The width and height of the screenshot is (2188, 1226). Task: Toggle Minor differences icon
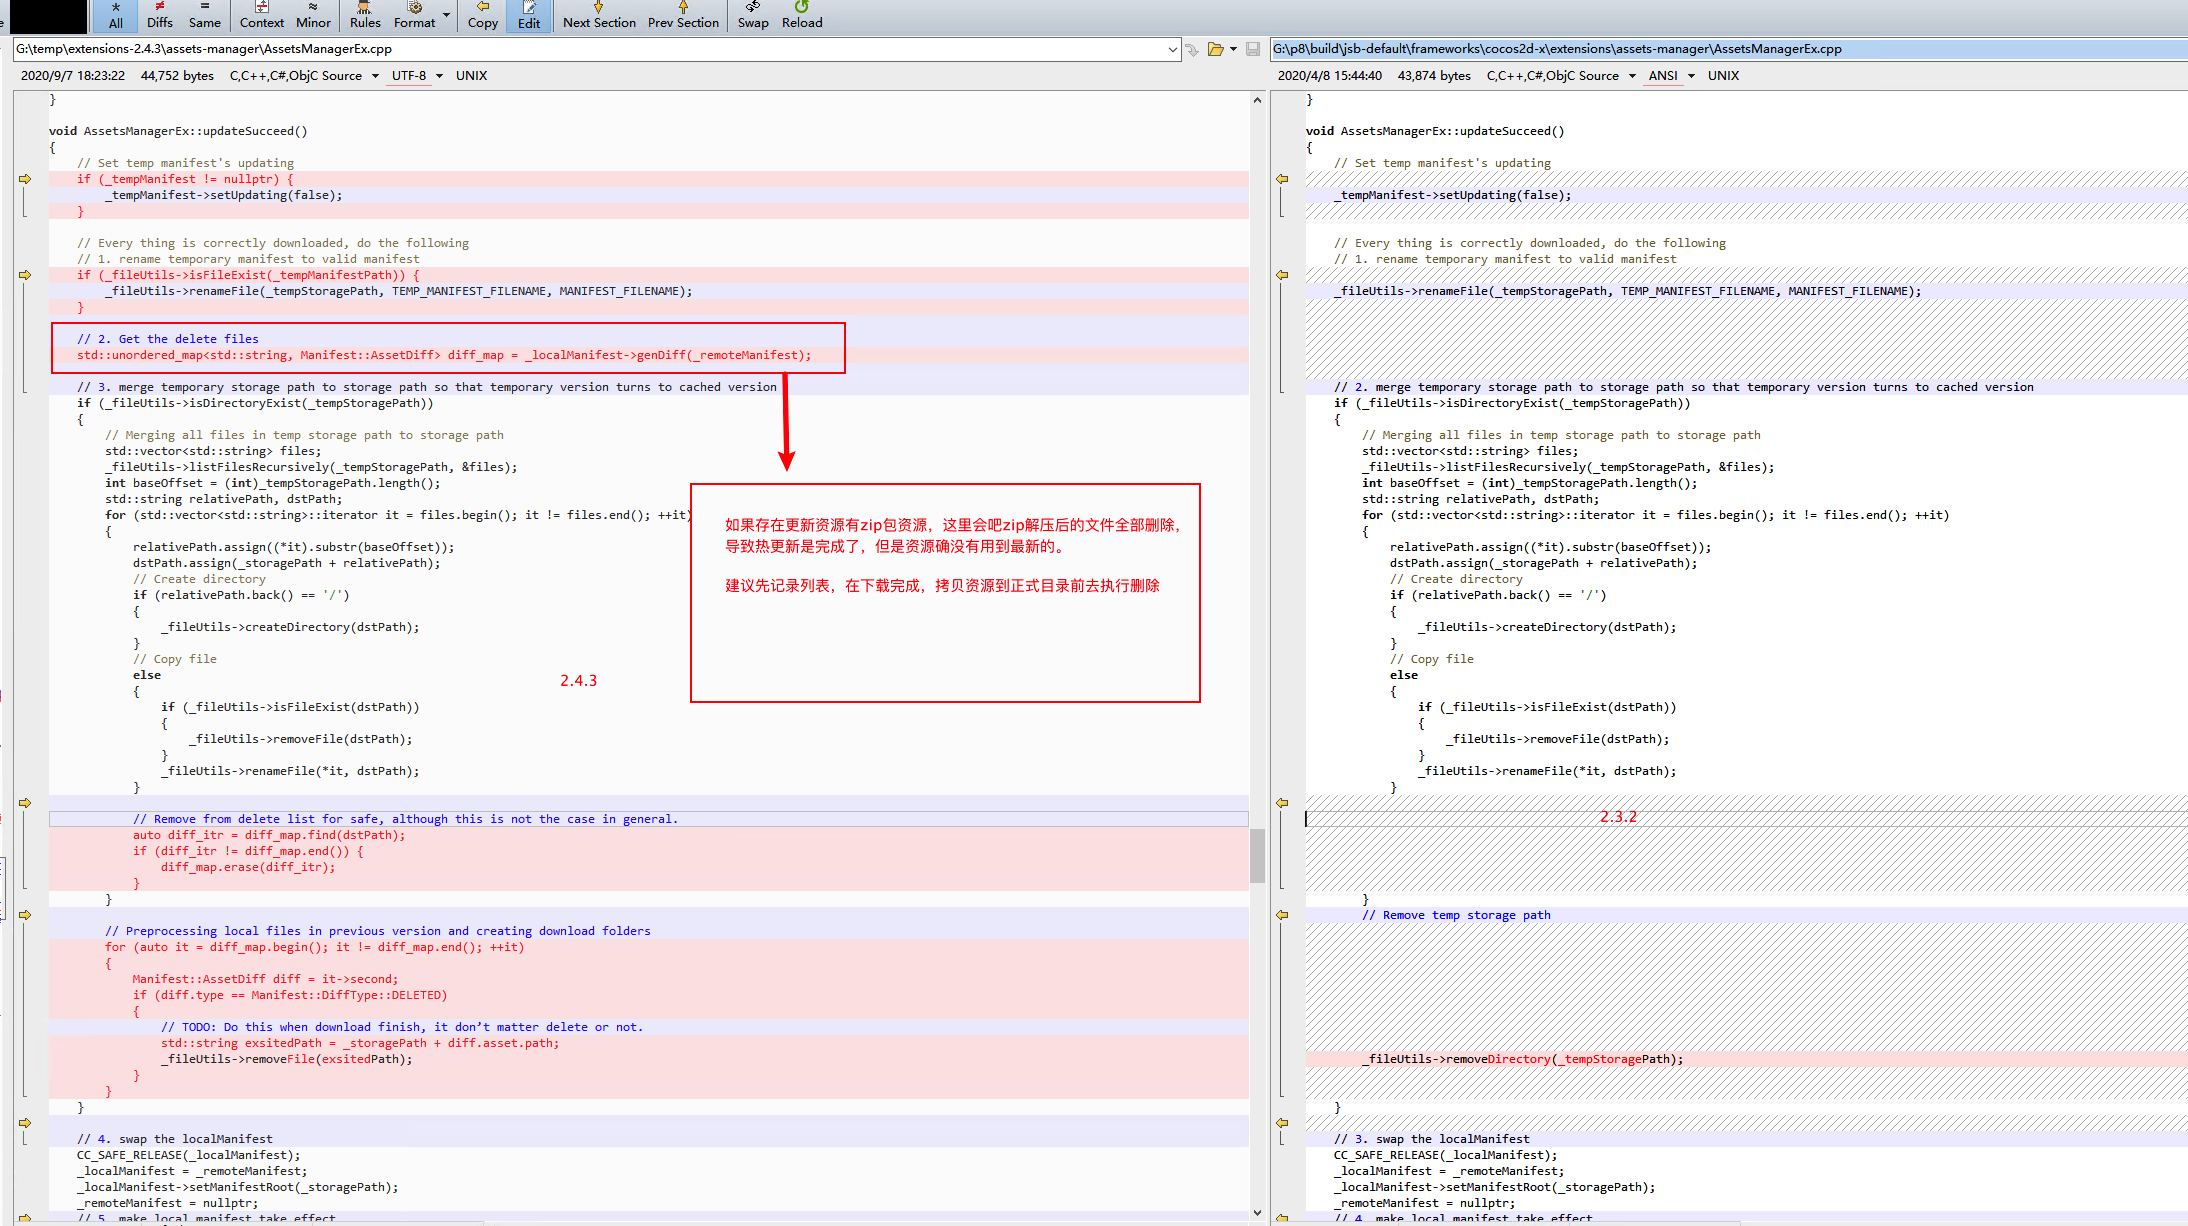click(x=313, y=15)
